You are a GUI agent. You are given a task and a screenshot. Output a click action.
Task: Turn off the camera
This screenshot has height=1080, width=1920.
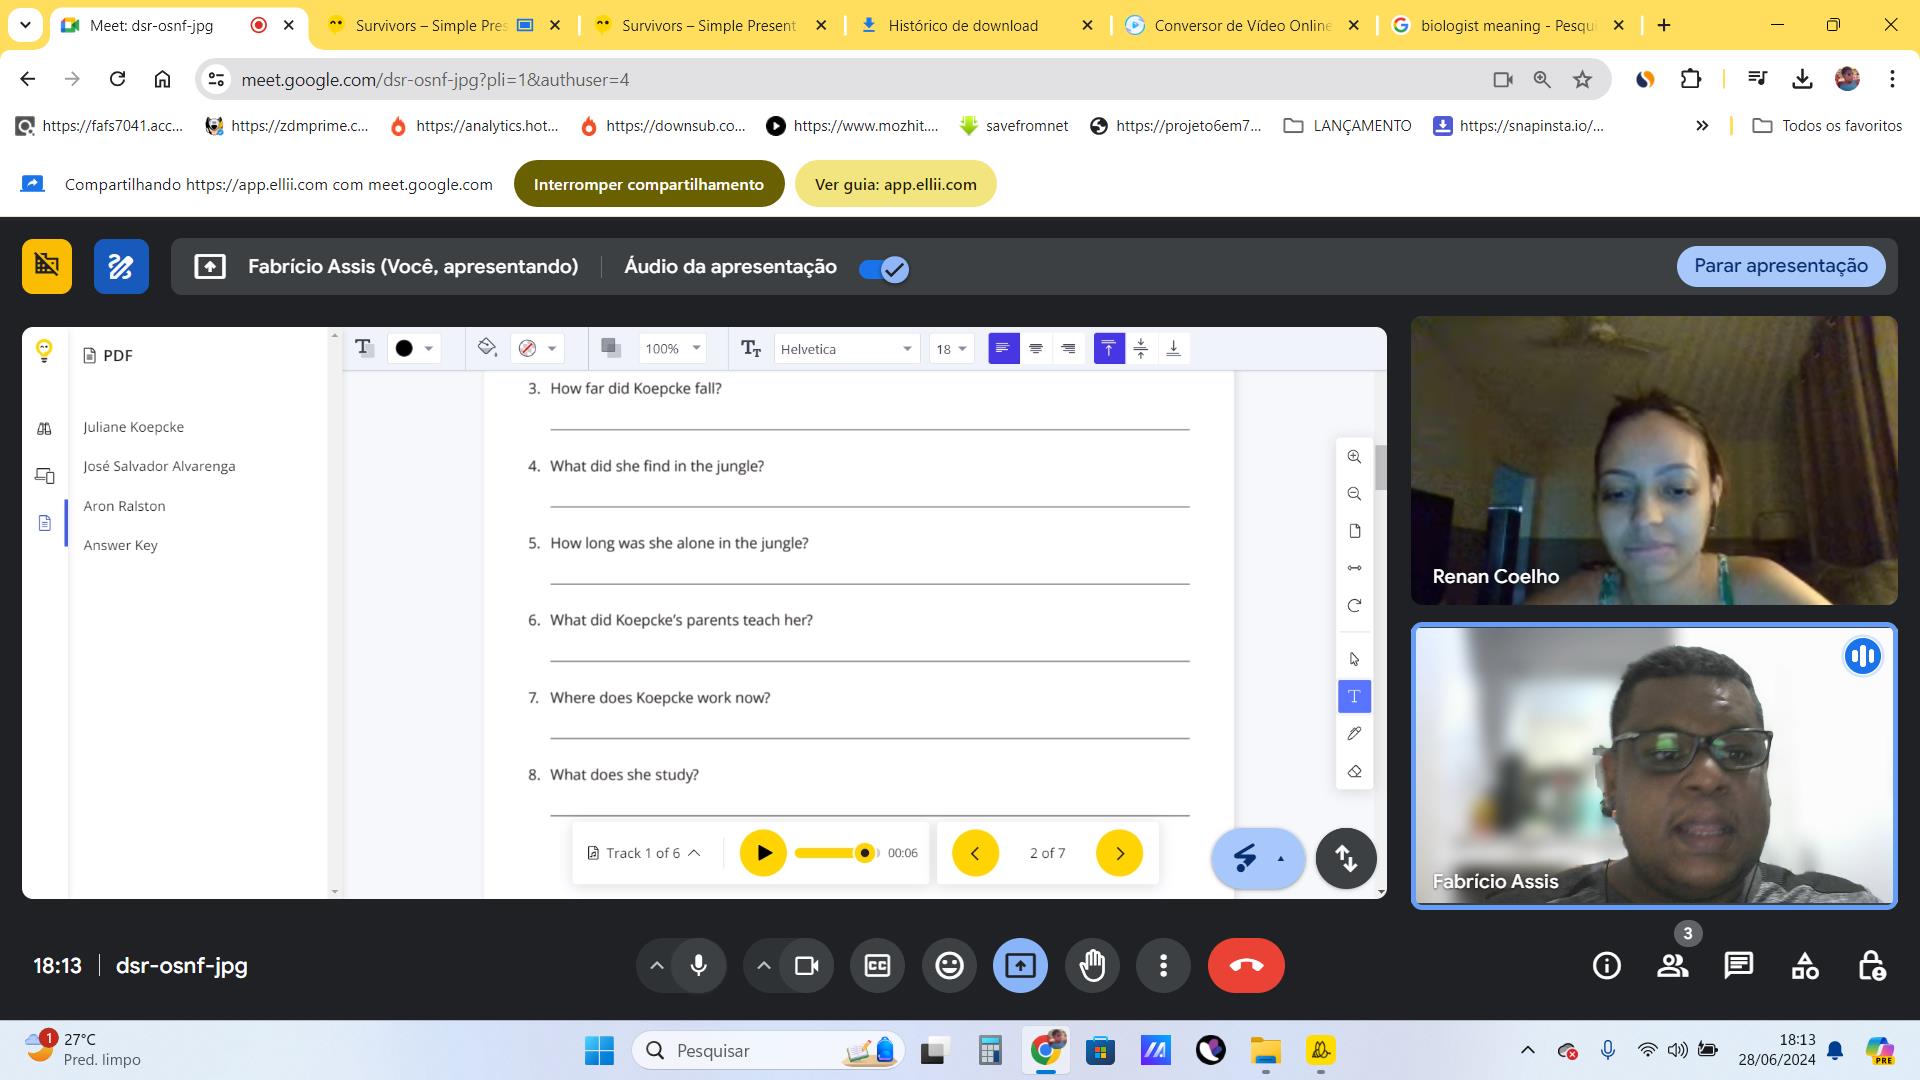point(806,966)
